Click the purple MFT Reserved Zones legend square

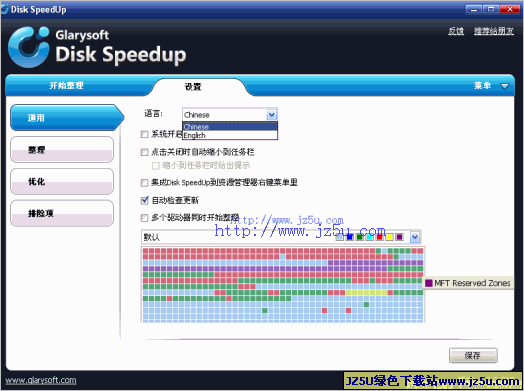(429, 283)
